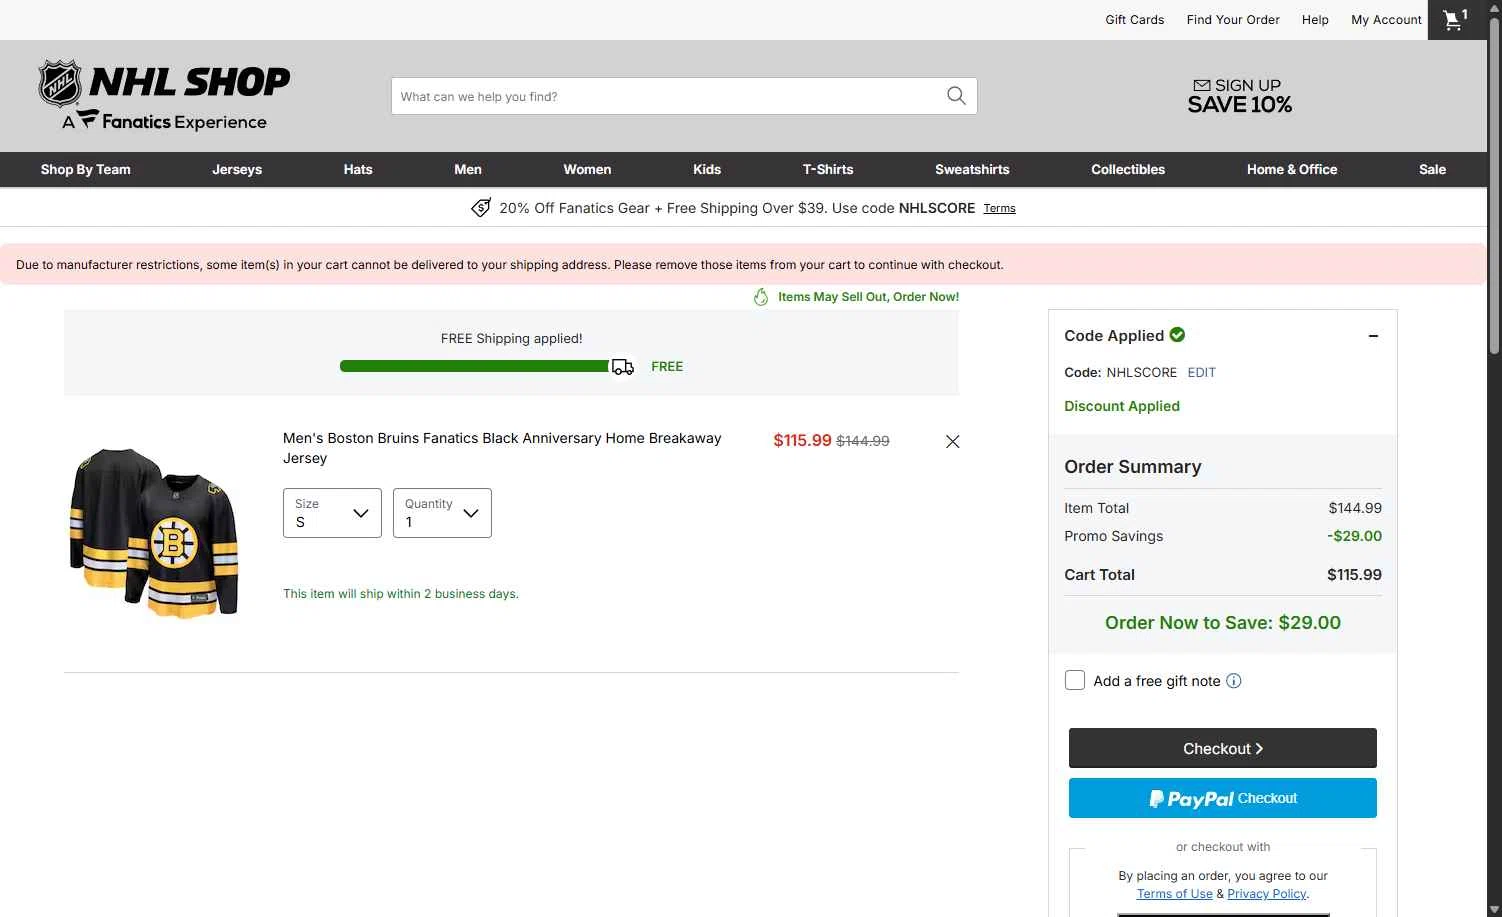Click the $115.99 sale price
1502x917 pixels.
(x=802, y=440)
